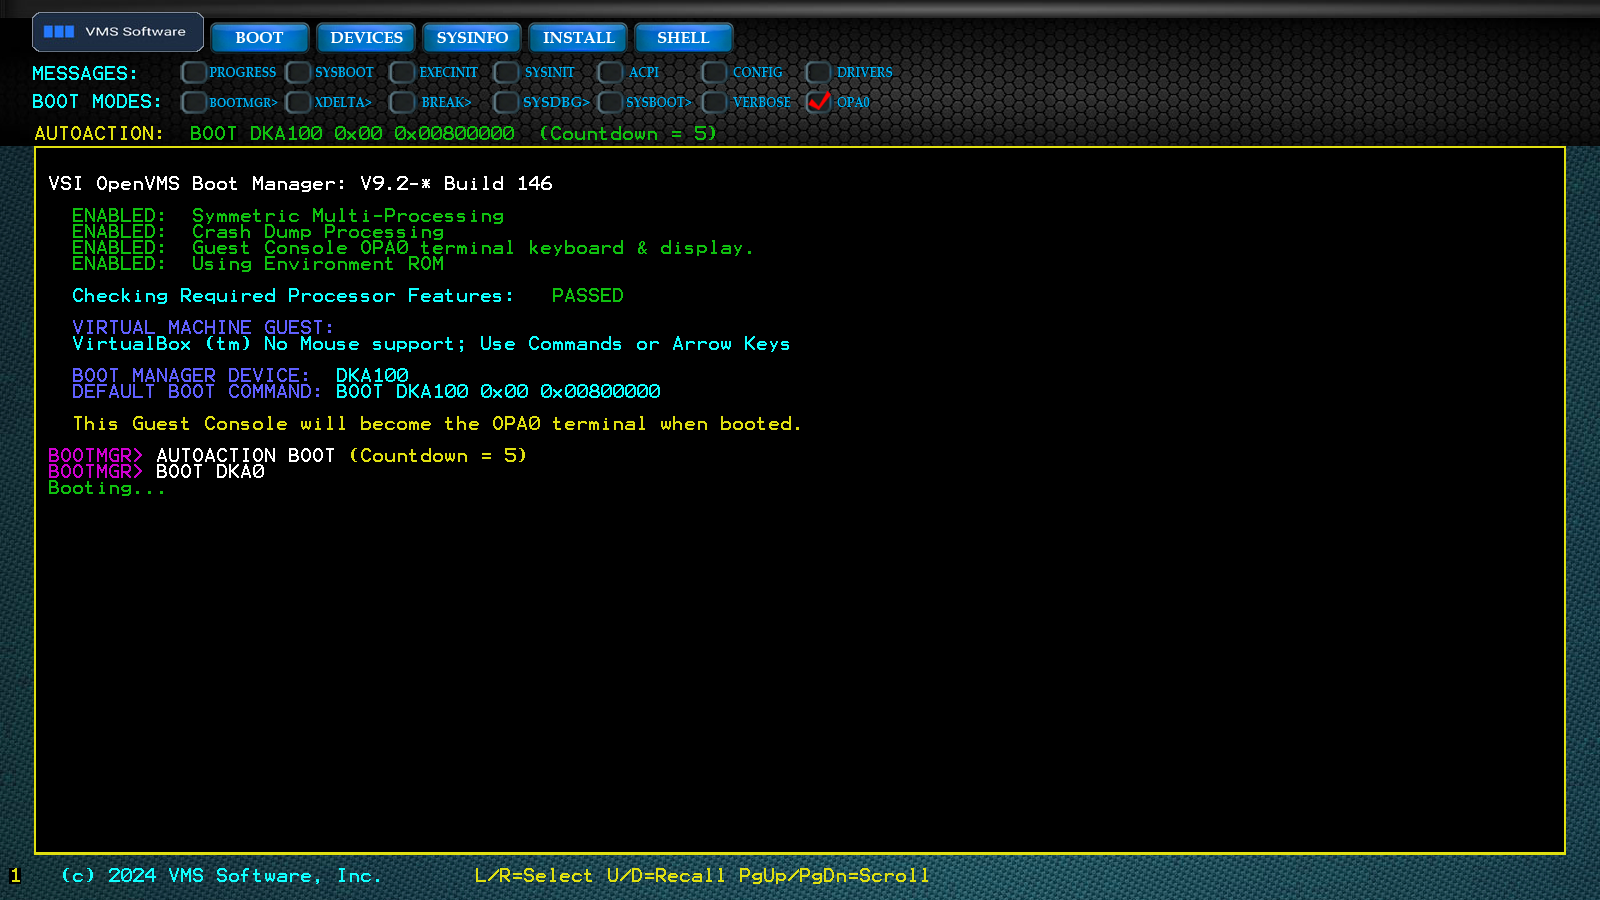Click 'Guest Console OPA0 terminal keyboard' line
The image size is (1600, 900).
(x=412, y=248)
